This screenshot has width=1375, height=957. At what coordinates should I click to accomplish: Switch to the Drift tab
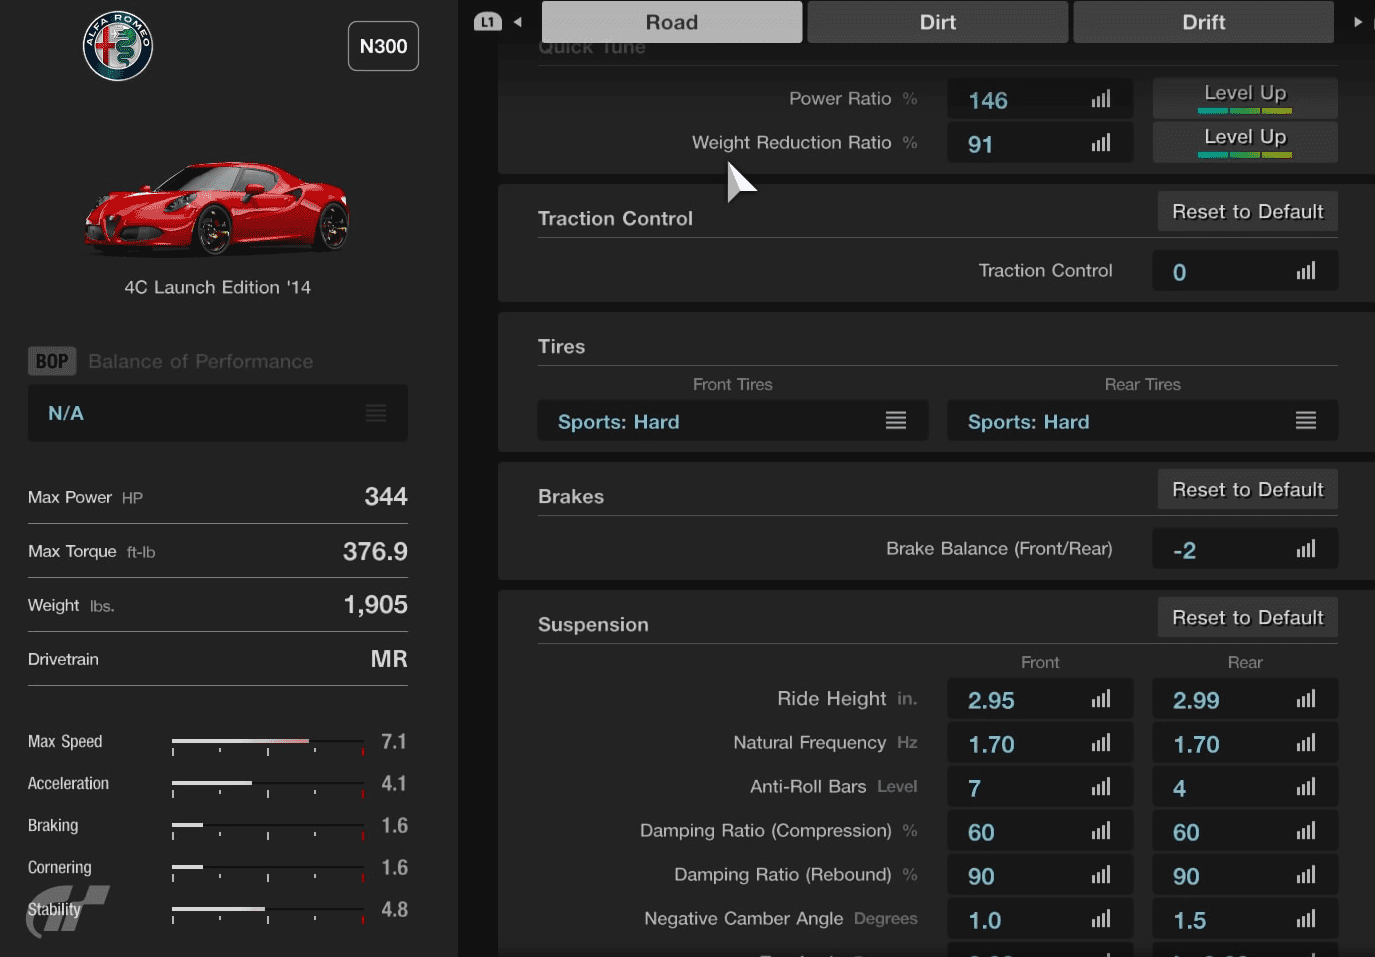[x=1204, y=22]
